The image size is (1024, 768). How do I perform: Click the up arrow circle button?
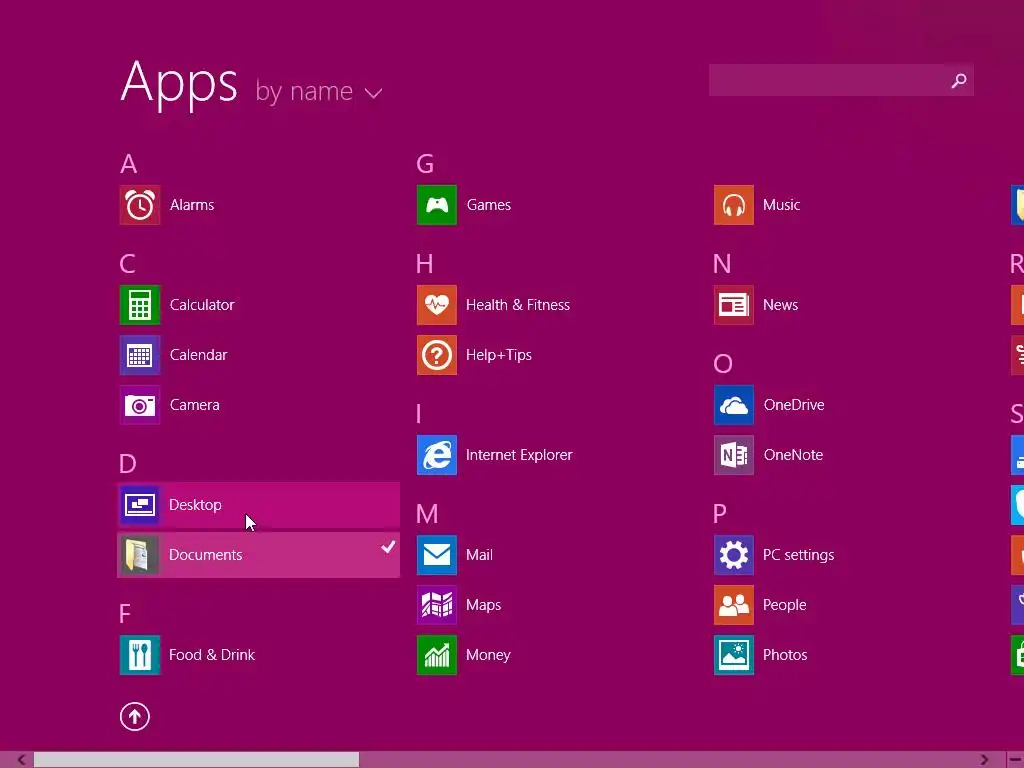point(135,716)
